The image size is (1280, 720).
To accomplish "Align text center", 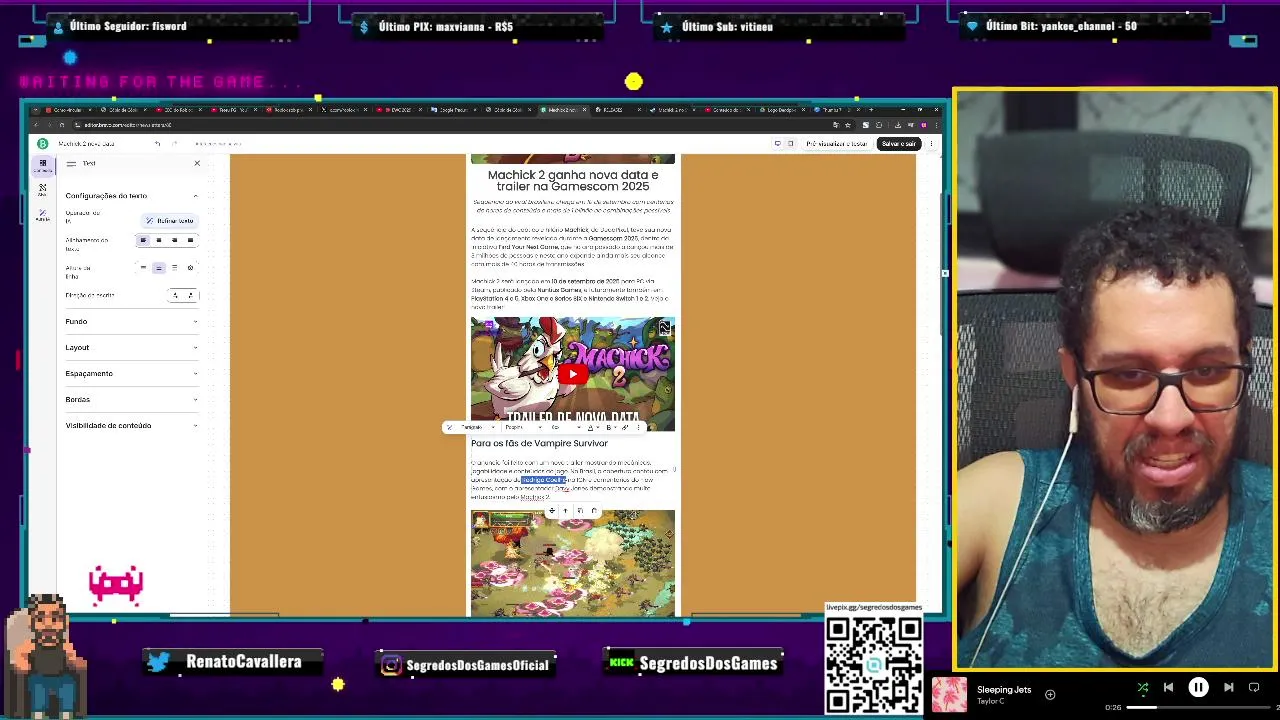I will pos(159,240).
